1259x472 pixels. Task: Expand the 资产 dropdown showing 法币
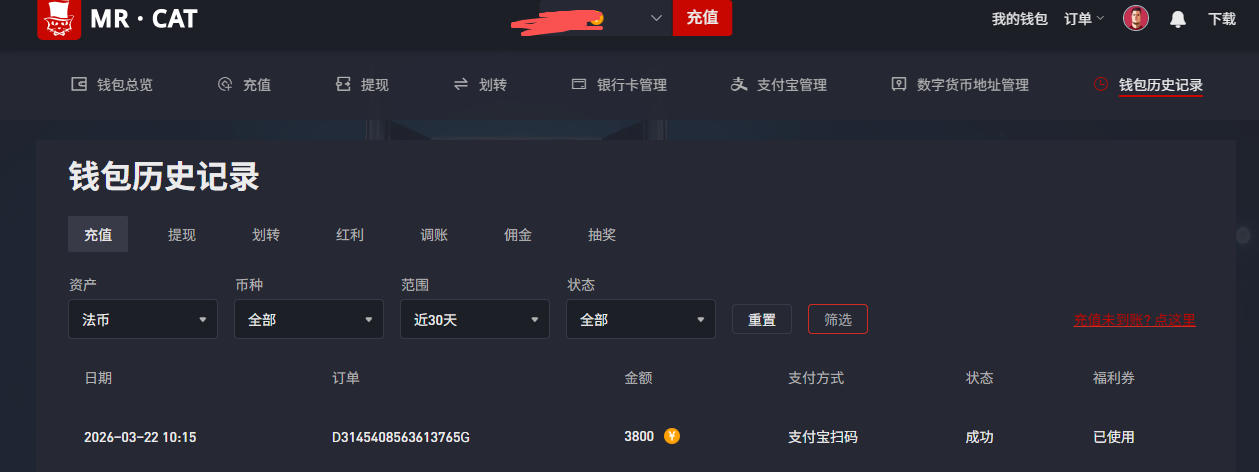(x=143, y=319)
